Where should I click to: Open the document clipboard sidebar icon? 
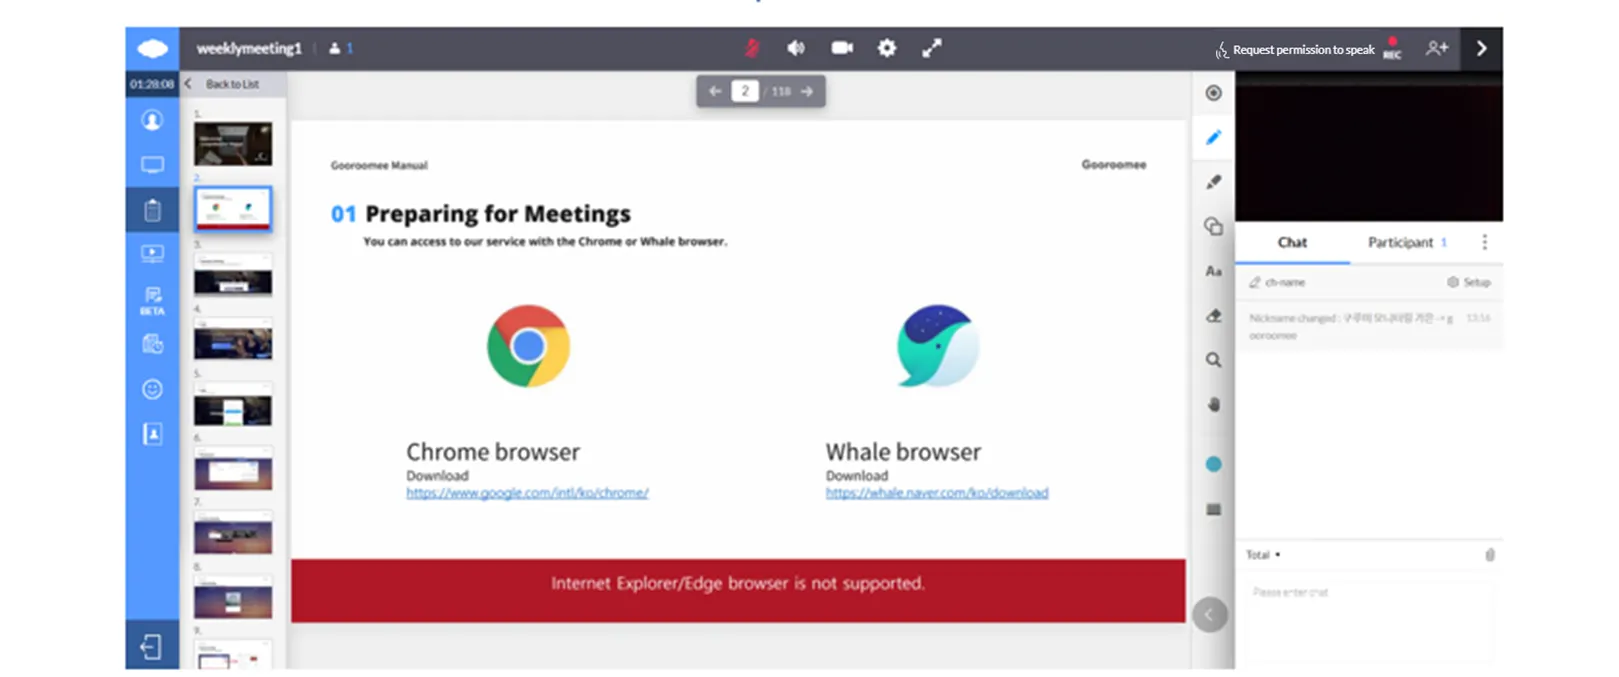(152, 210)
